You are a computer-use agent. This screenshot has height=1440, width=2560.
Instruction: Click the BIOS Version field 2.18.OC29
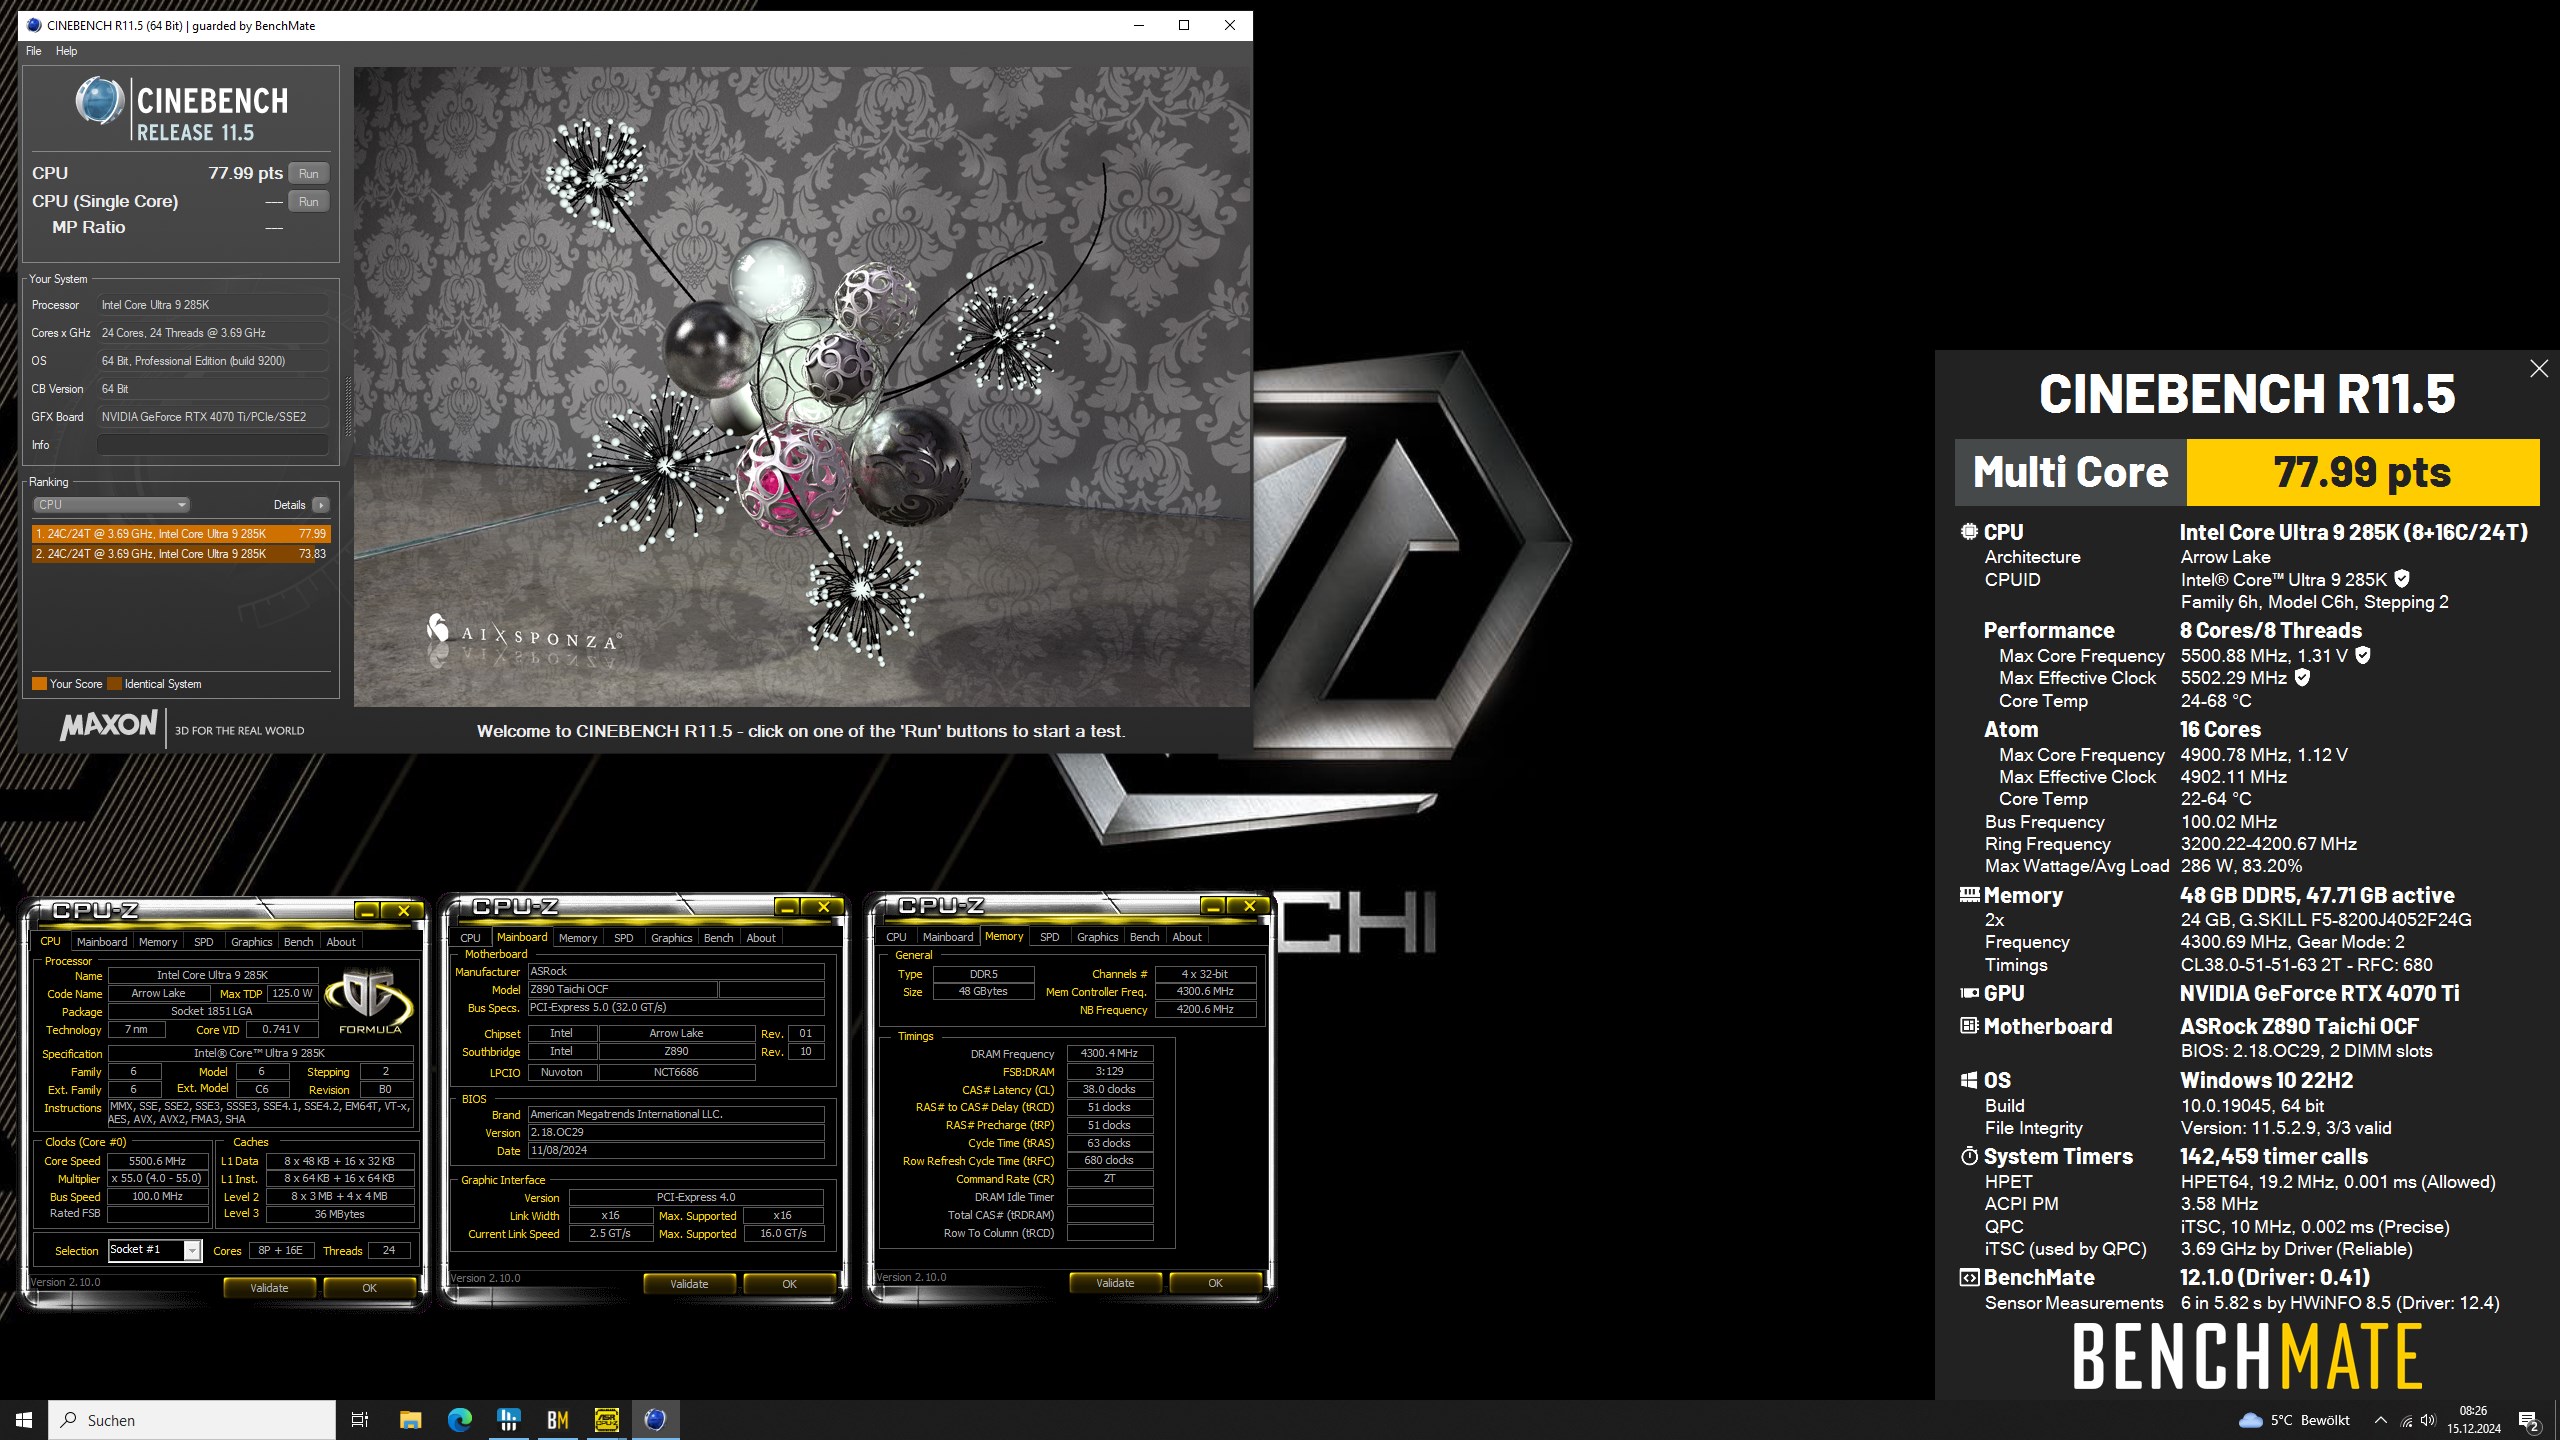(x=675, y=1132)
